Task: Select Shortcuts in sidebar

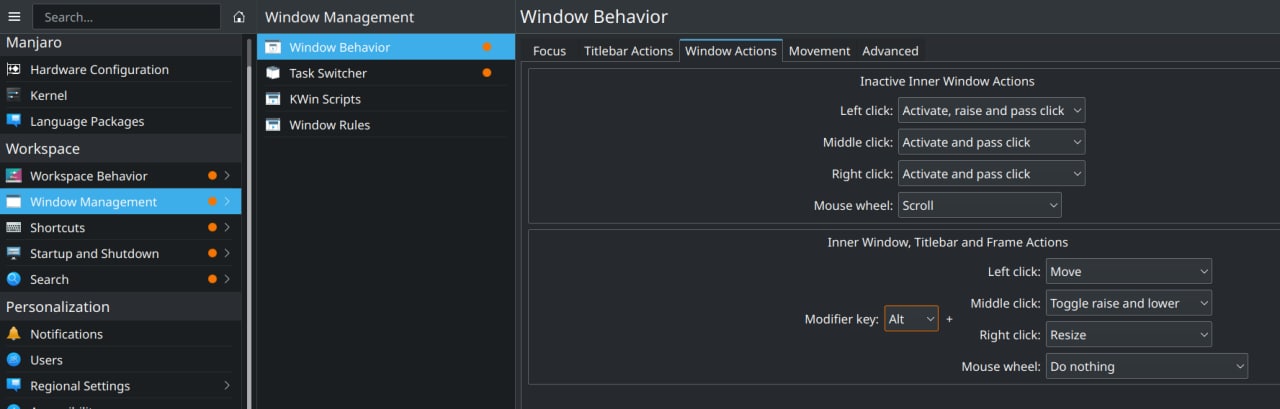Action: tap(121, 228)
